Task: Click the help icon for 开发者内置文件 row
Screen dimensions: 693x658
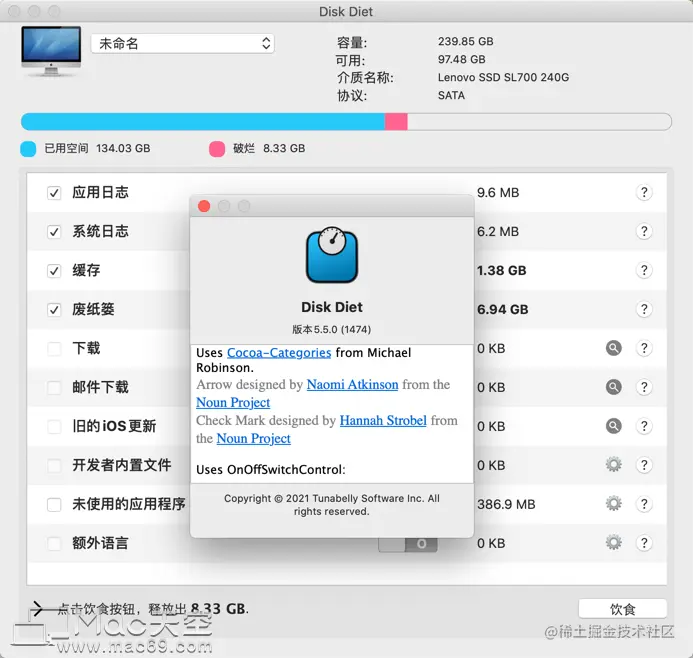Action: [x=644, y=465]
